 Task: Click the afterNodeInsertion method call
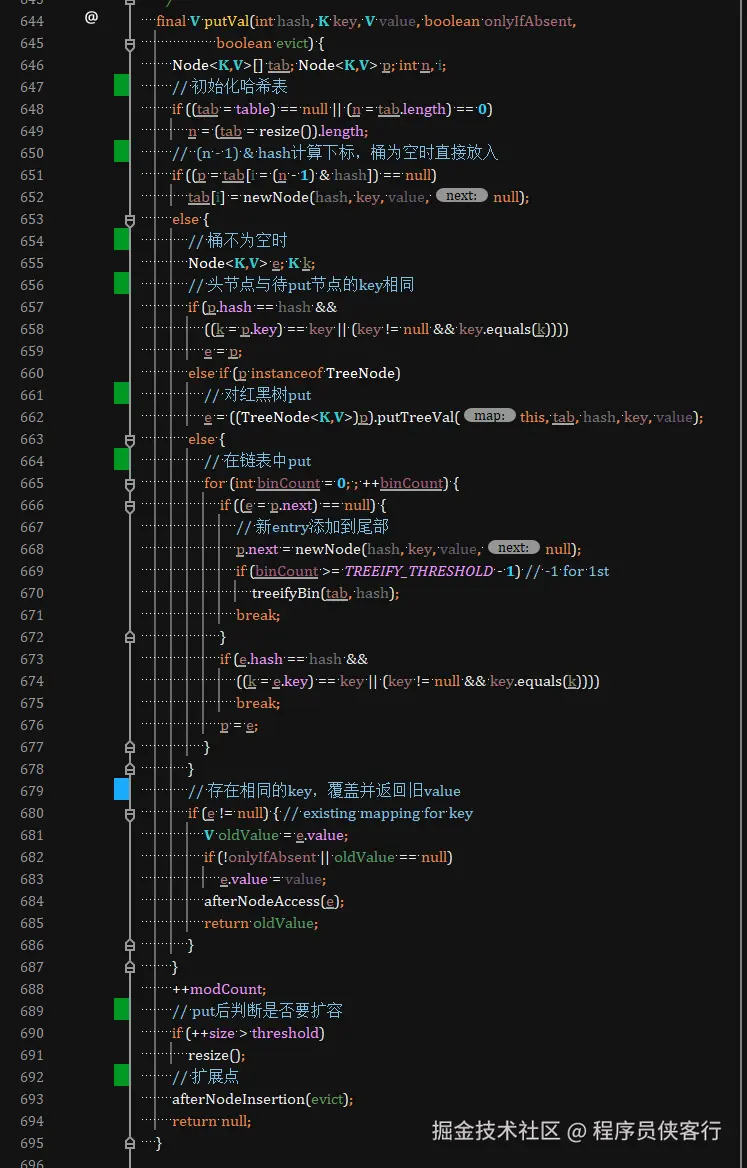click(239, 1099)
